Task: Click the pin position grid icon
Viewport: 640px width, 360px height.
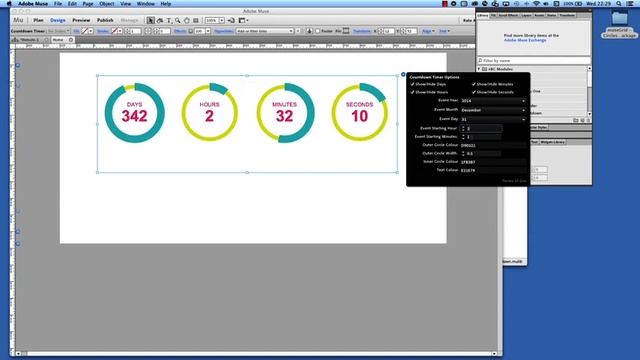Action: tap(346, 31)
